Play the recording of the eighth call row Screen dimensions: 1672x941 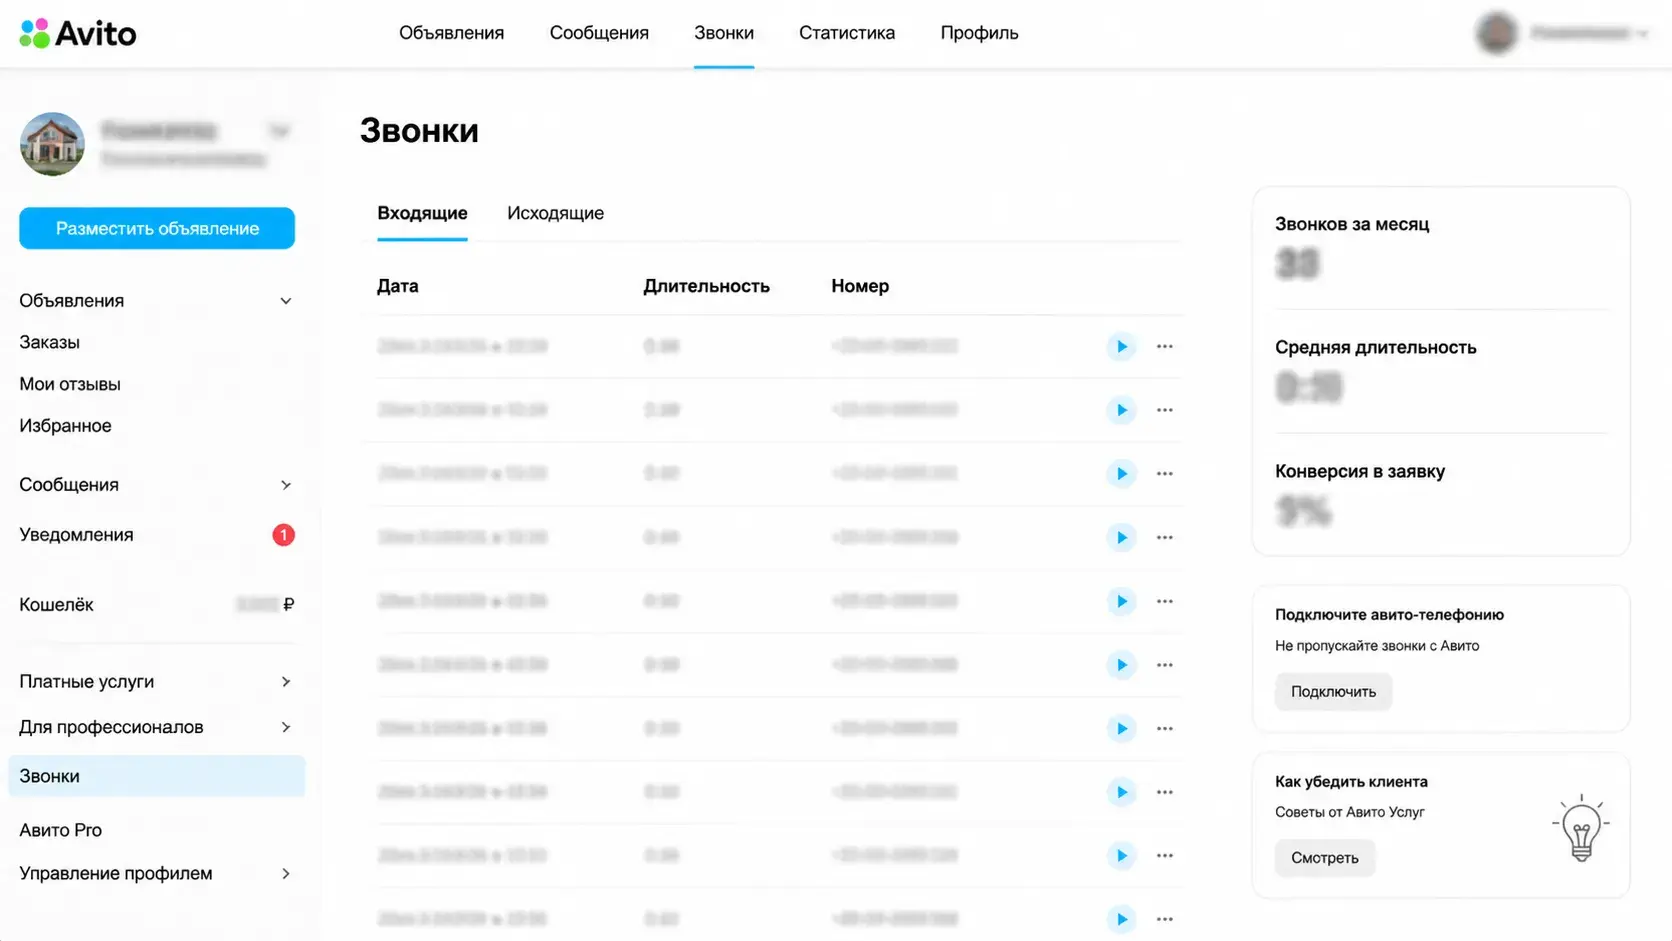click(1121, 792)
